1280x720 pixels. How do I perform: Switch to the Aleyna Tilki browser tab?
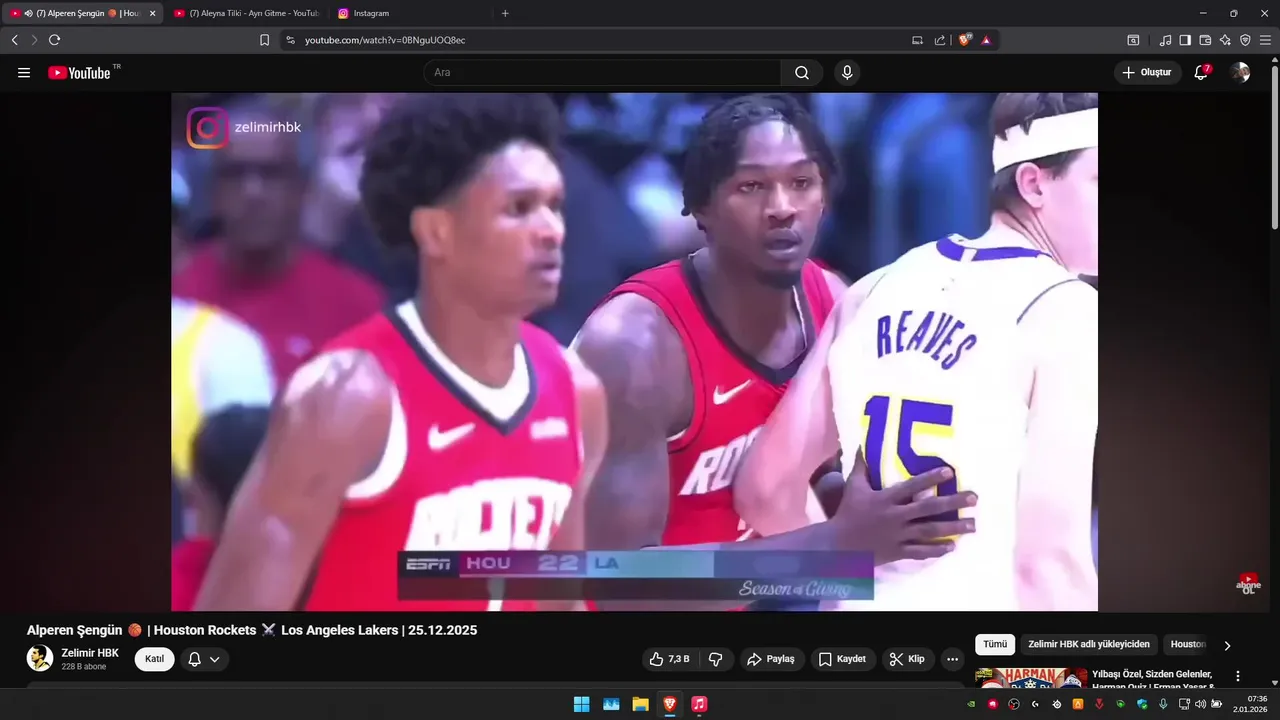246,13
